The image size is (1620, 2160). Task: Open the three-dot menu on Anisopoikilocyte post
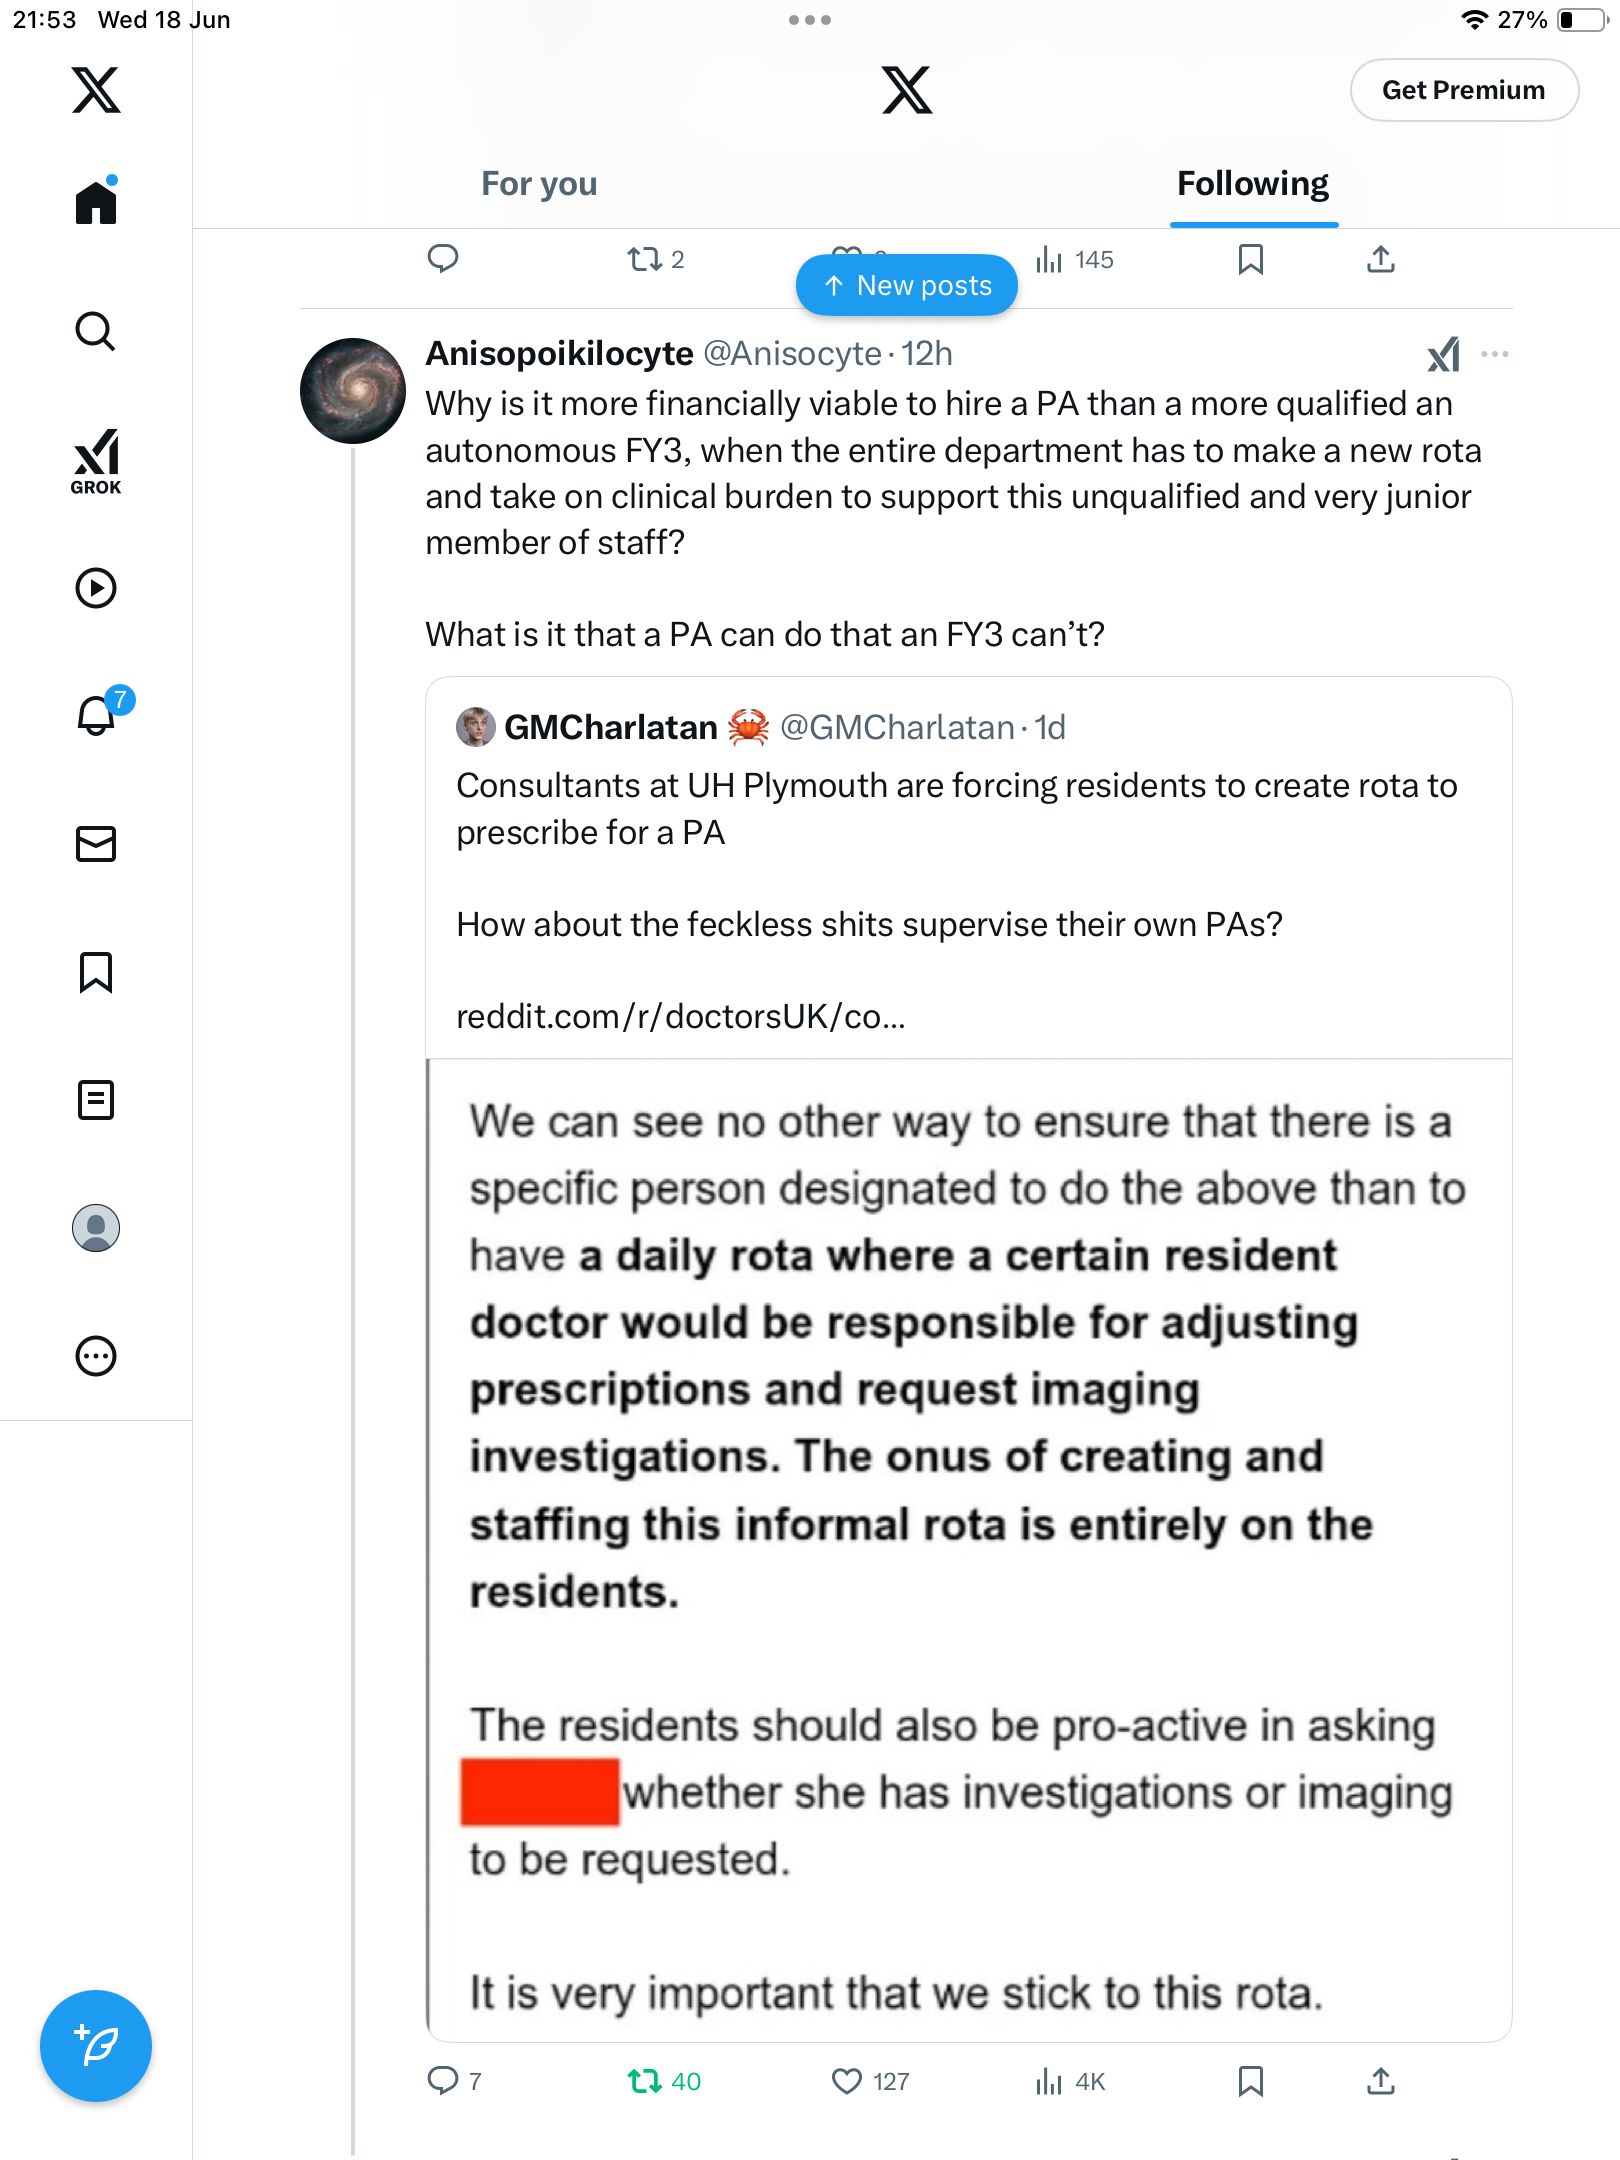point(1495,354)
